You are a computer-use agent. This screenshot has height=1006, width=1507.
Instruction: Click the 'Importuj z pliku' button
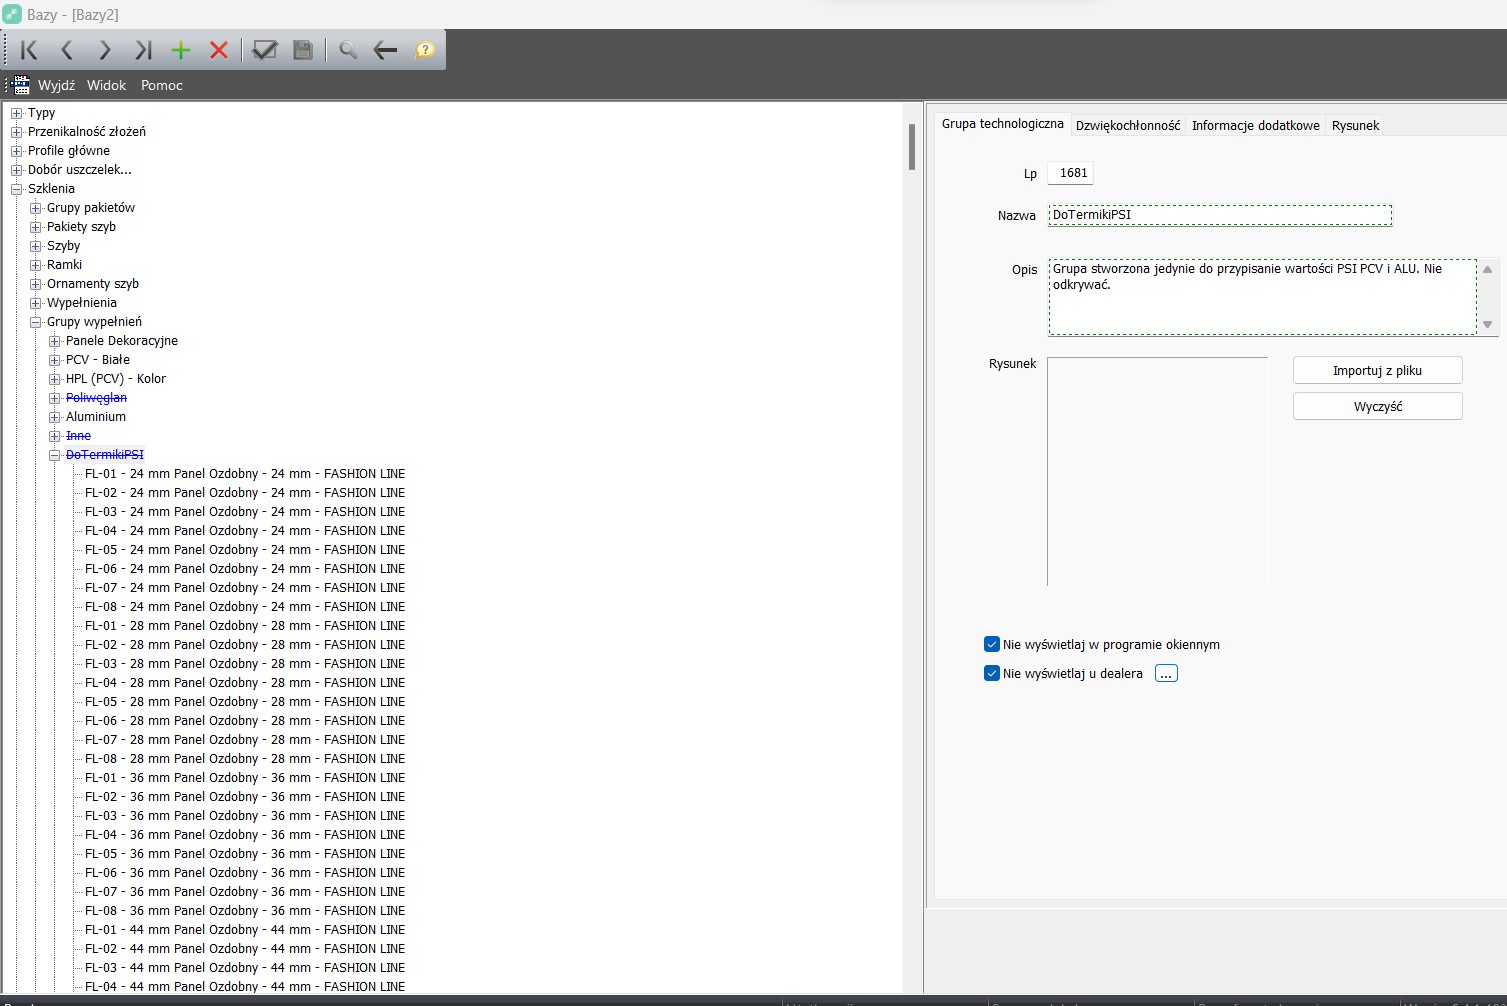1378,370
